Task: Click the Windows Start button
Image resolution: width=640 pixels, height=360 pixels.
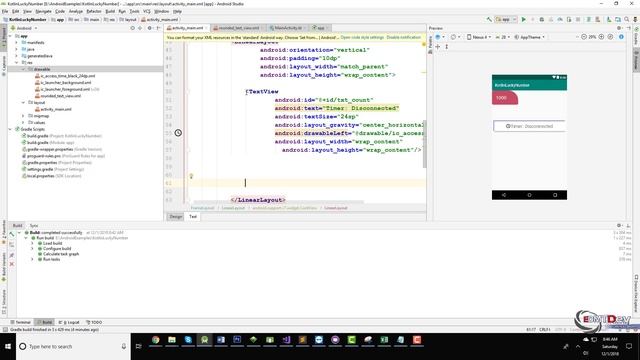Action: tap(8, 346)
